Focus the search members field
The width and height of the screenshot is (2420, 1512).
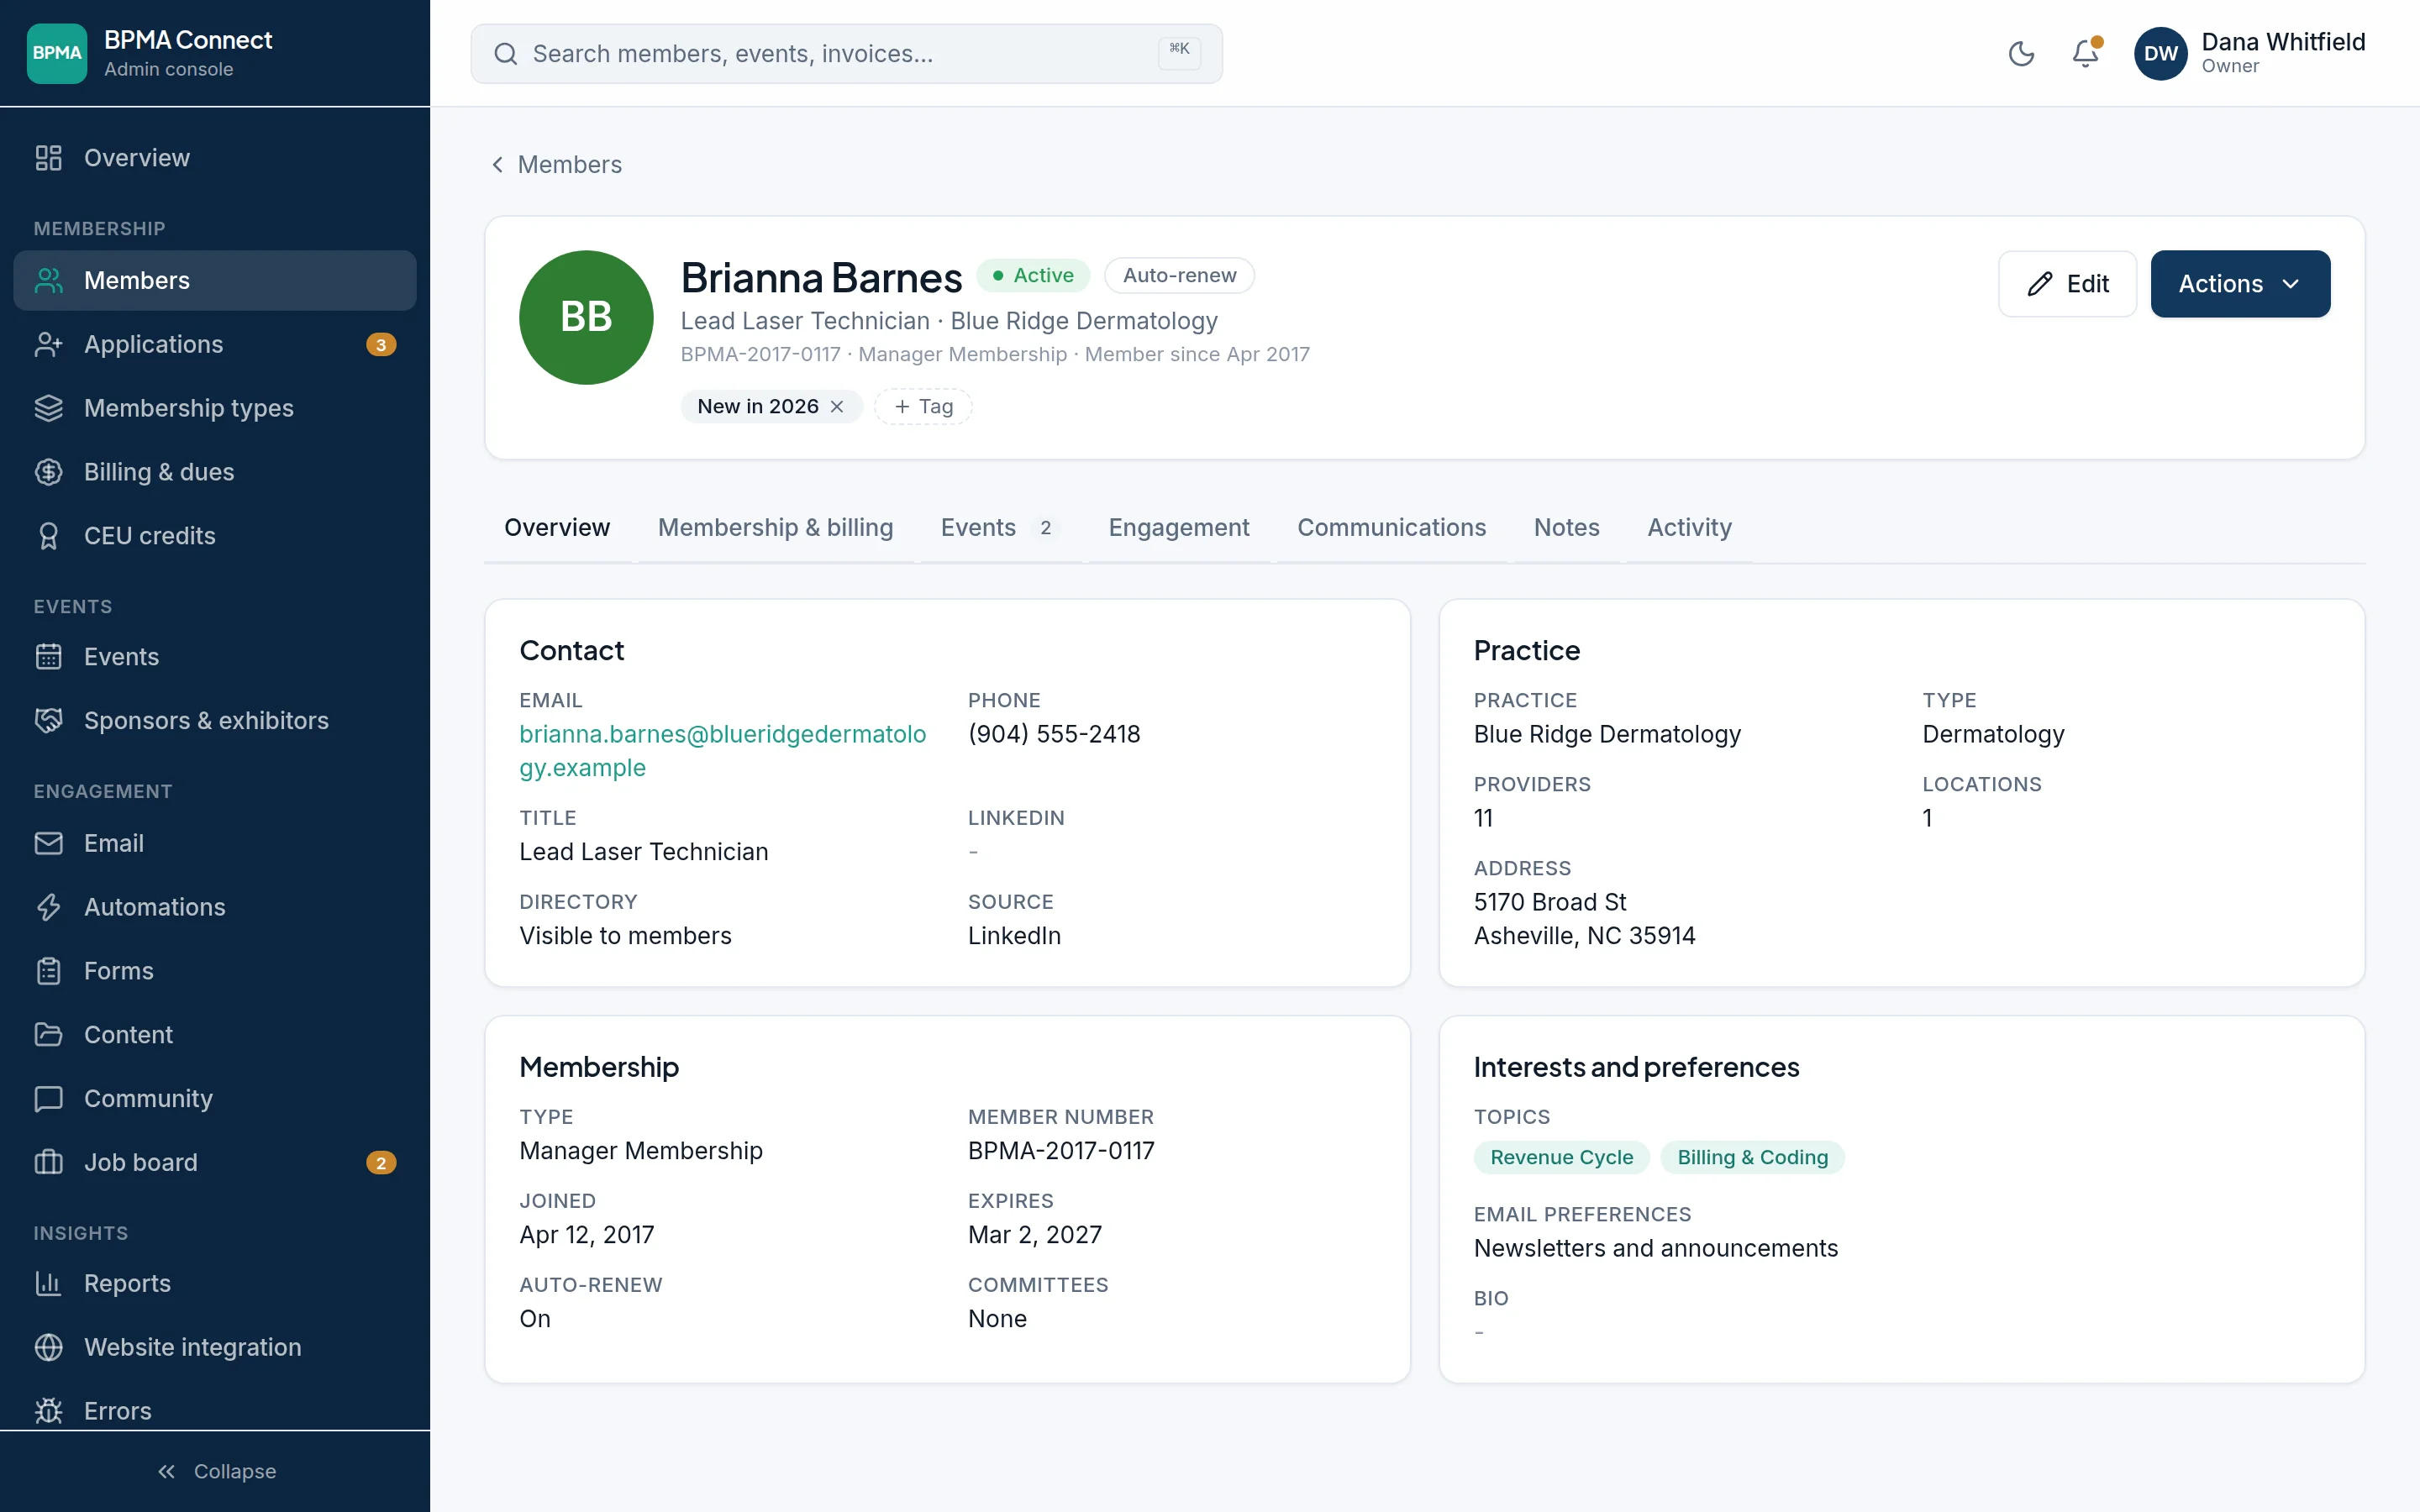click(846, 54)
